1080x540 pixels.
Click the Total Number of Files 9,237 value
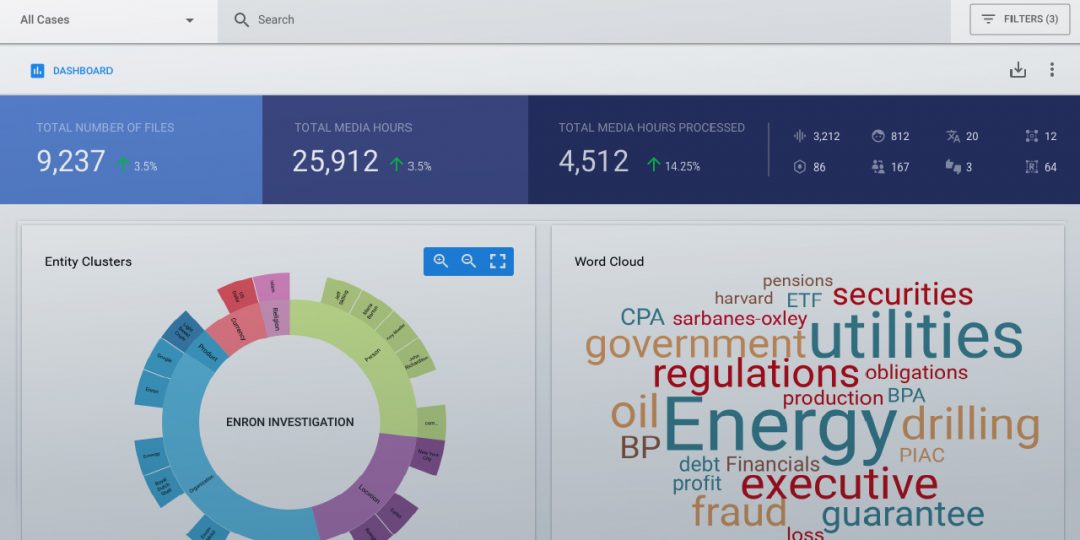click(71, 161)
